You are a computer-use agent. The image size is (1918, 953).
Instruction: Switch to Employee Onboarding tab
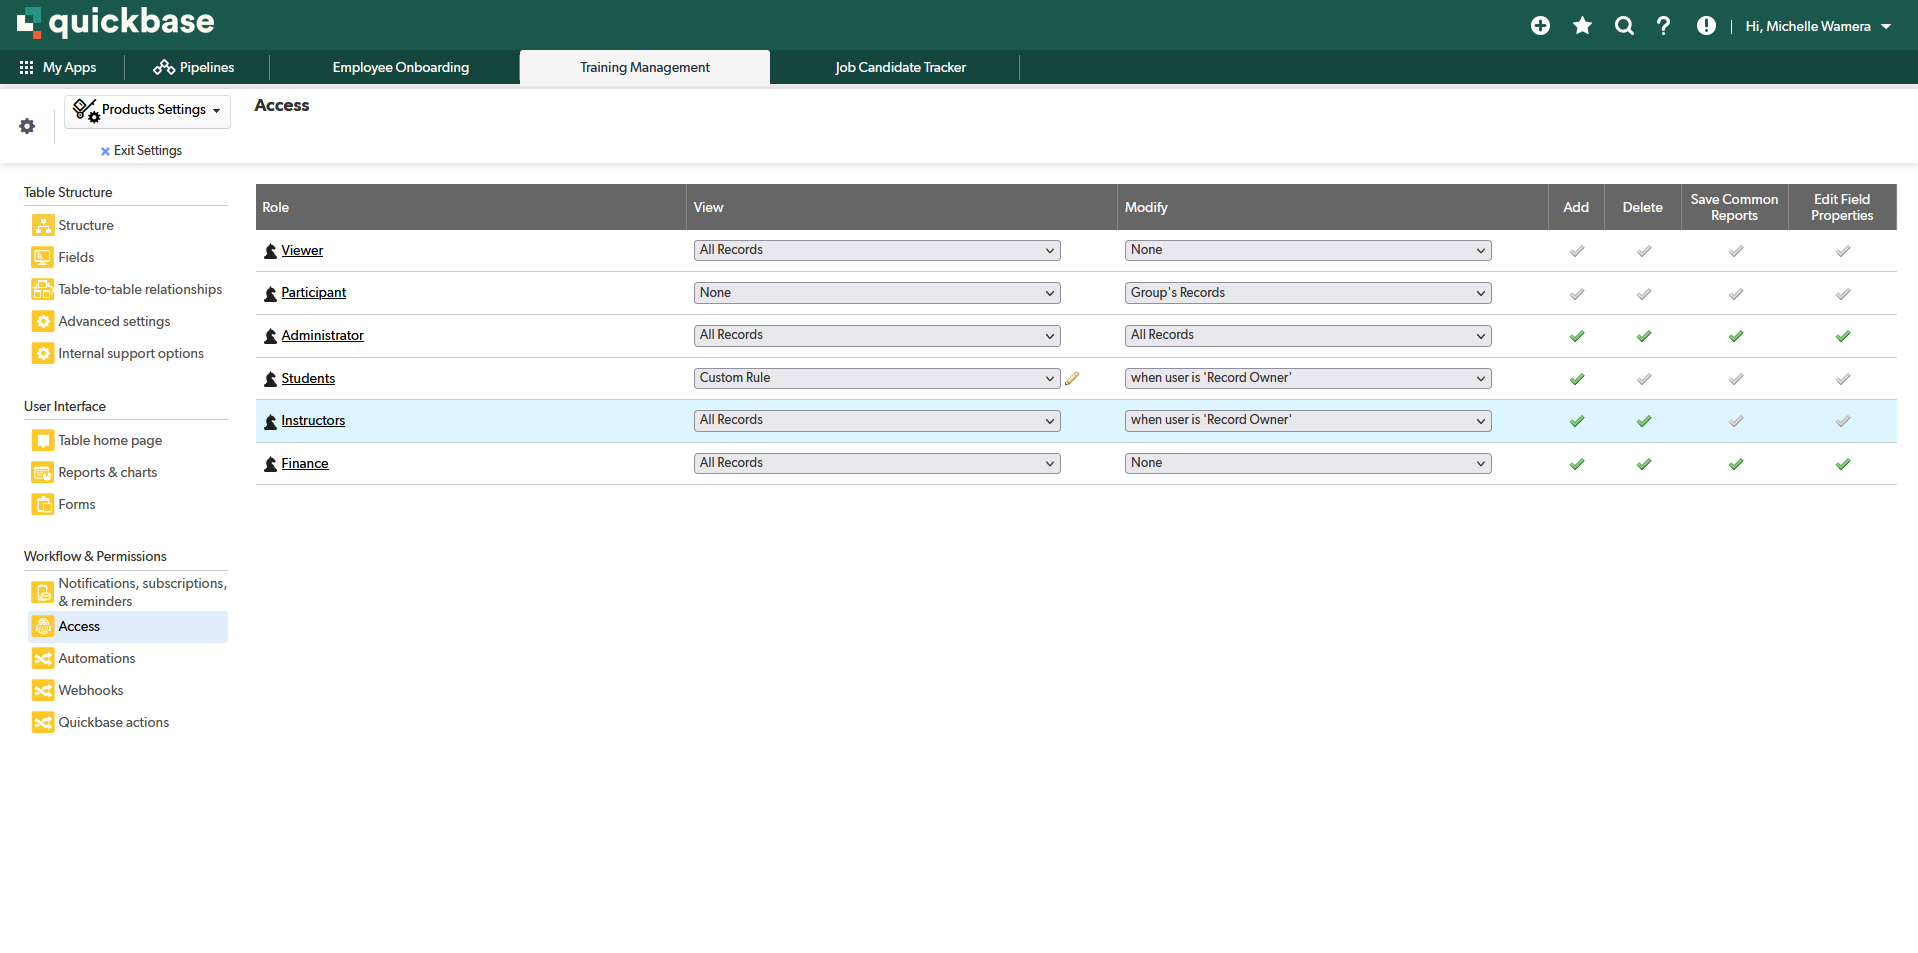tap(400, 68)
